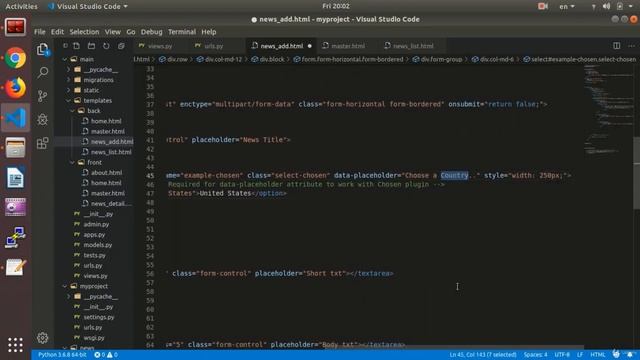The height and width of the screenshot is (360, 640).
Task: Open Visual Studio Code app menu
Action: click(x=88, y=6)
